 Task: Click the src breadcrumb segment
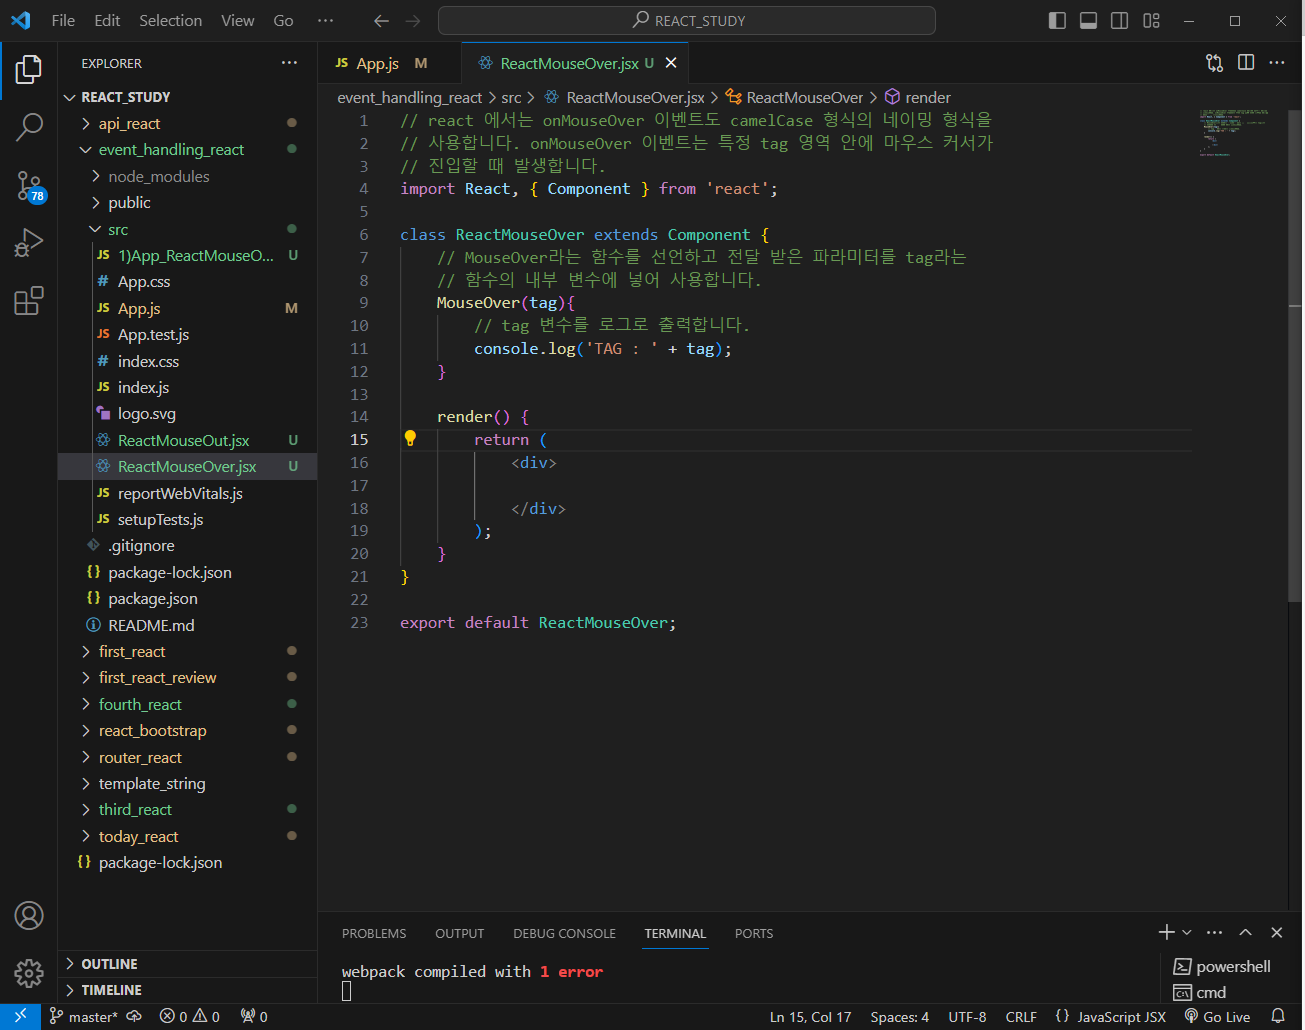(511, 97)
